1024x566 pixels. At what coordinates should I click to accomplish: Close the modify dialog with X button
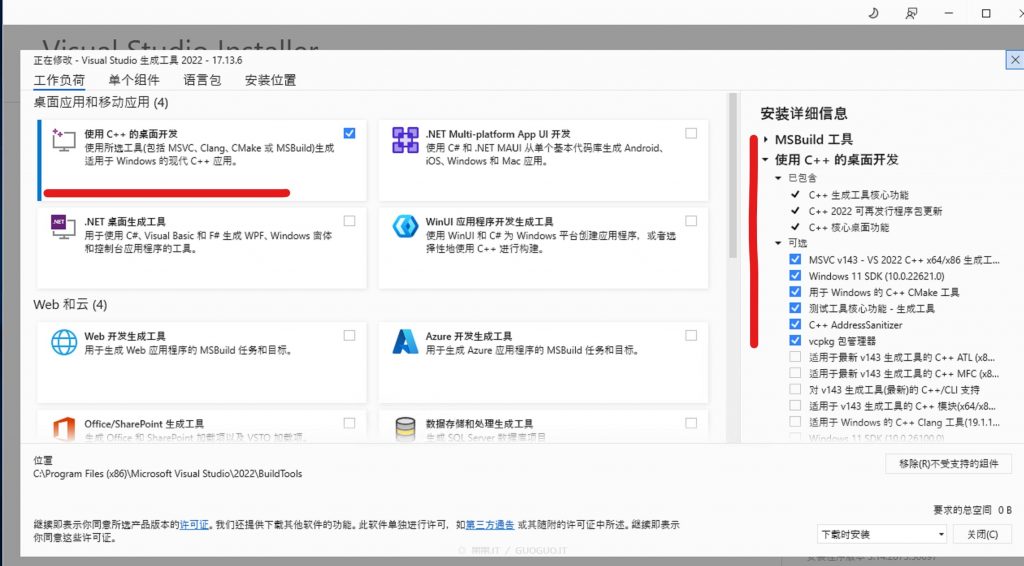[x=1015, y=59]
